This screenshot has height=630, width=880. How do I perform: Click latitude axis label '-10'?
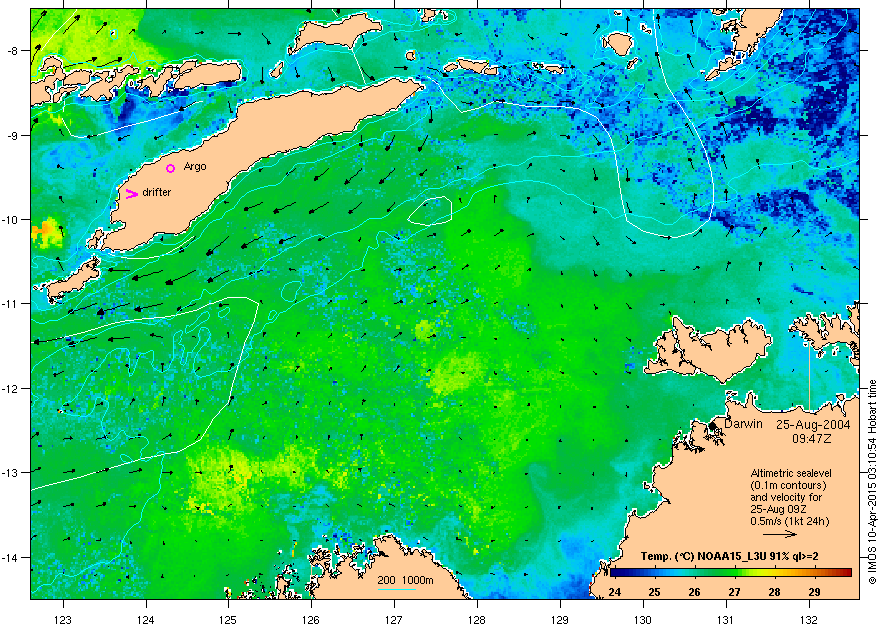[11, 219]
